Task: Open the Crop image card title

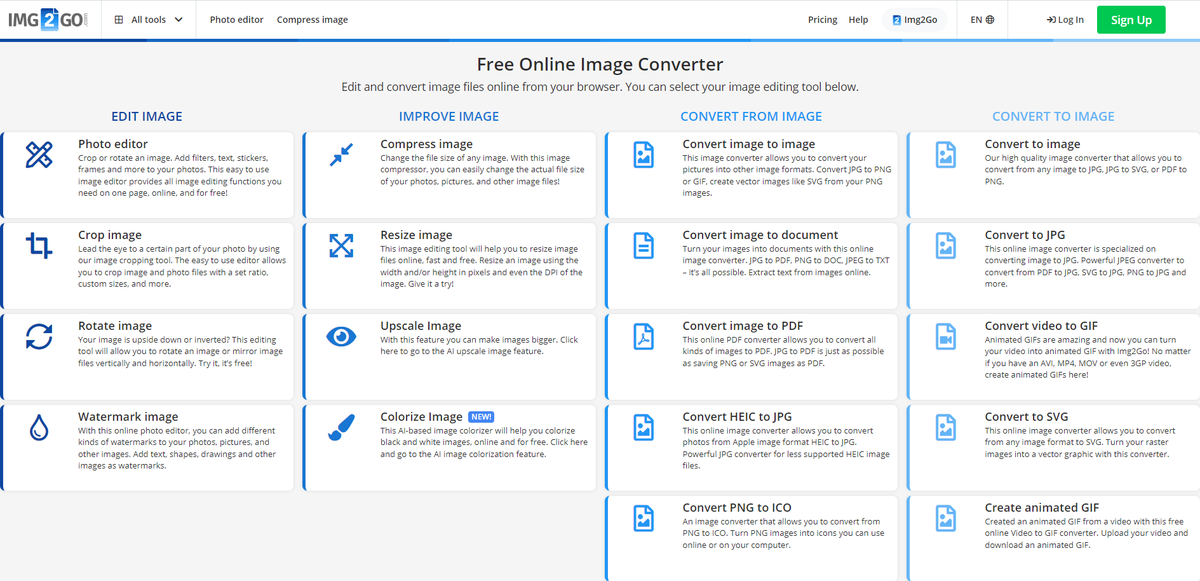Action: click(110, 235)
